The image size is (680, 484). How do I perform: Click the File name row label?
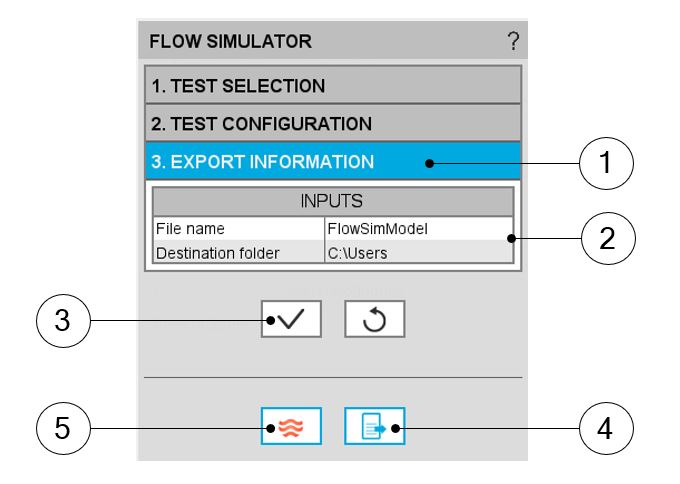238,227
